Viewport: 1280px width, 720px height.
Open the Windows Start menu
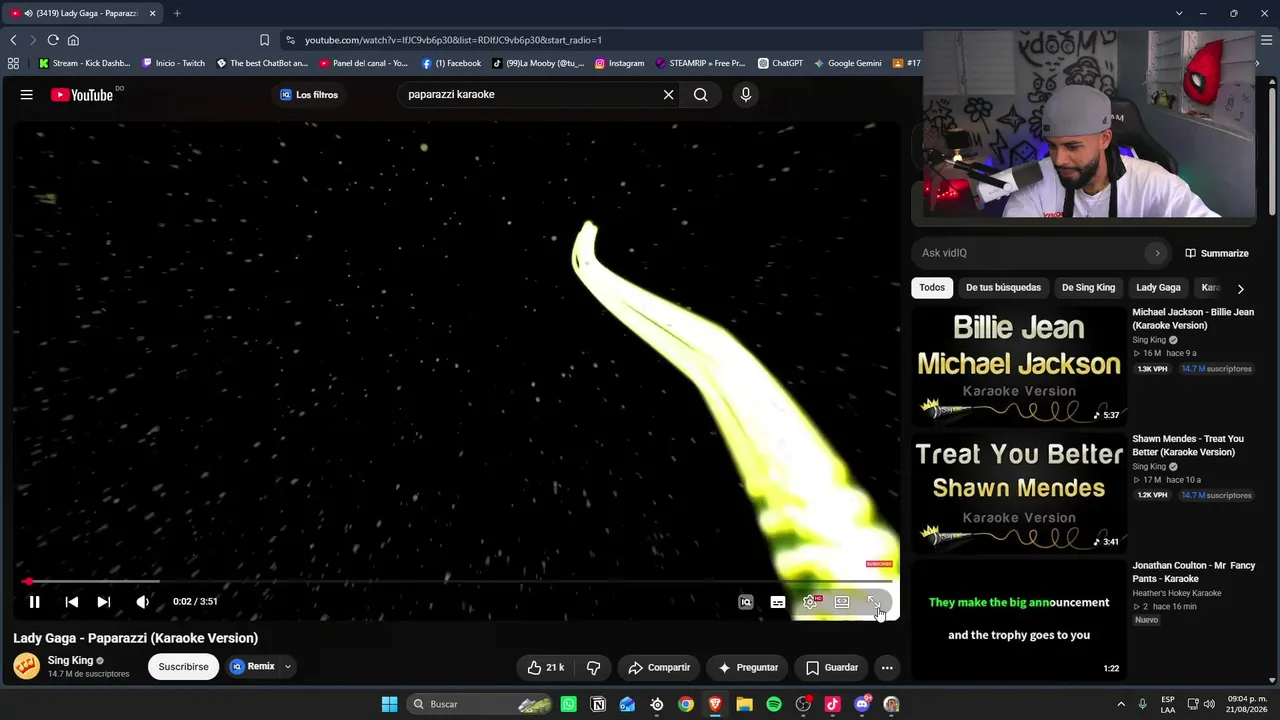pos(389,704)
